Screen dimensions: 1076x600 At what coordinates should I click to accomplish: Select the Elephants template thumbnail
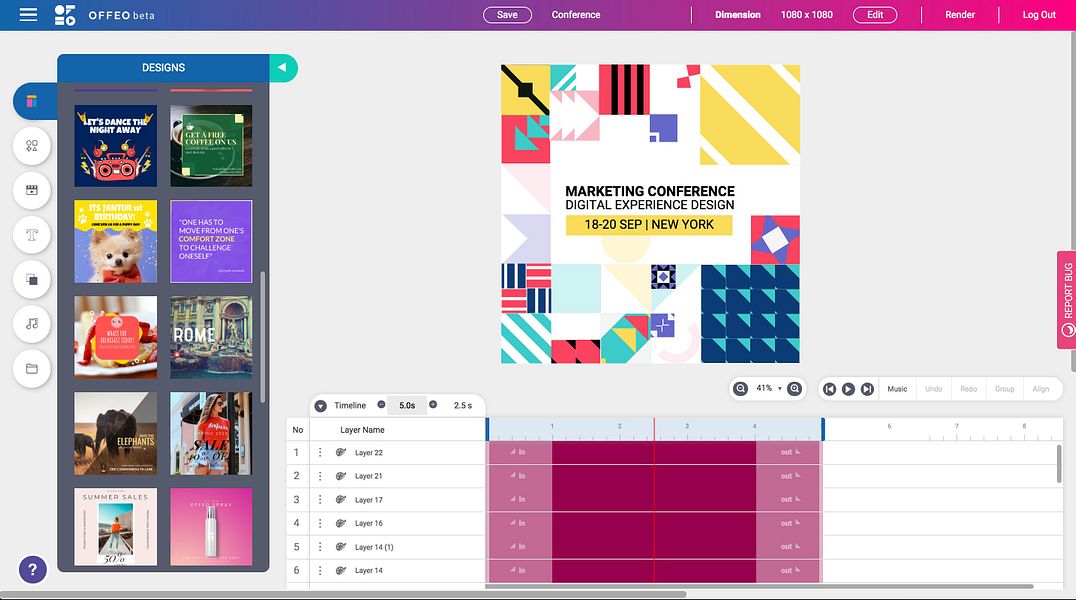(x=115, y=434)
